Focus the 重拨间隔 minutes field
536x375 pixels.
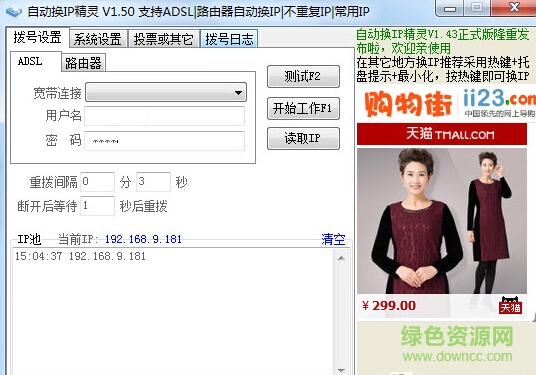97,182
